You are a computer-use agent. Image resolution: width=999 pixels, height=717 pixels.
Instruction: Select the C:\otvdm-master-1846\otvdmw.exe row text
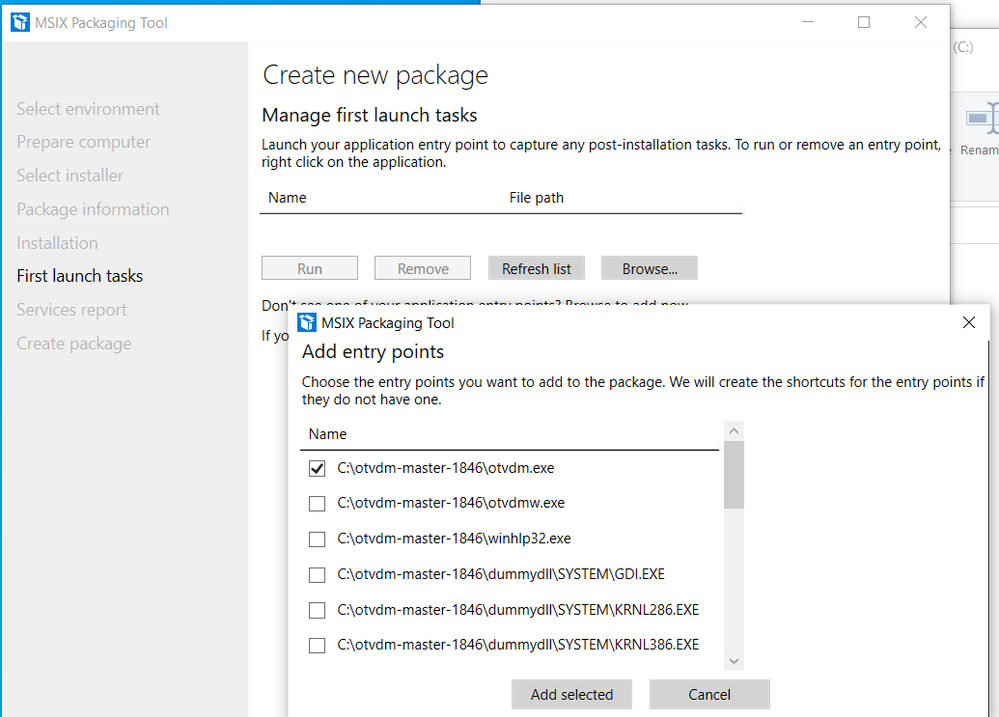(451, 503)
